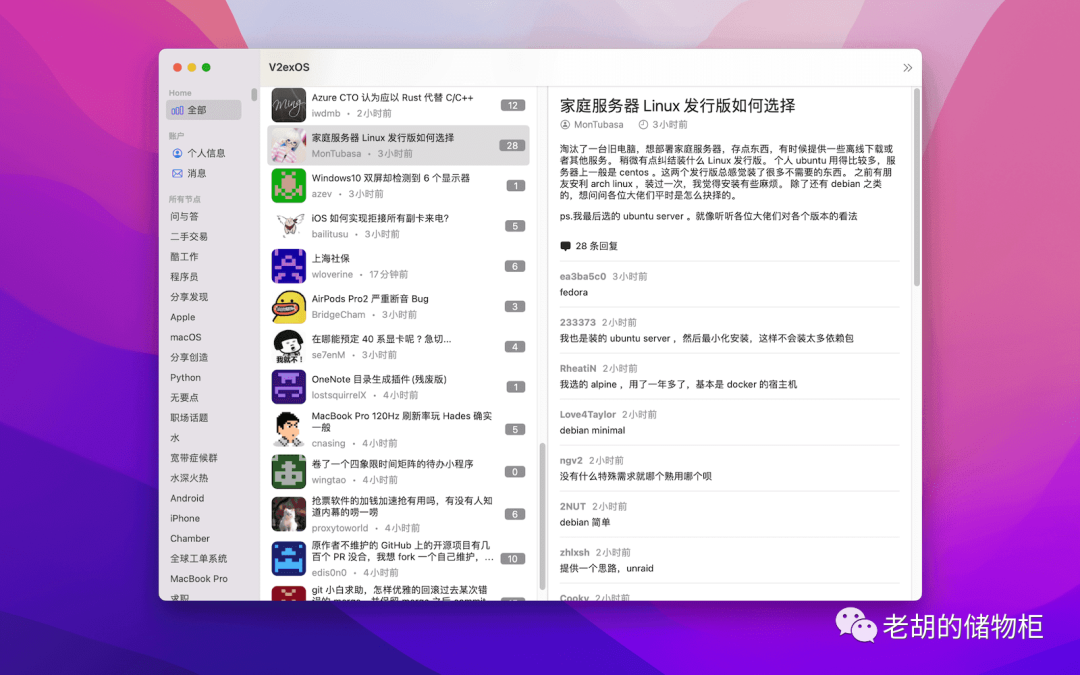Click the 28 reply count badge
Screen dimensions: 1080x675
click(512, 145)
